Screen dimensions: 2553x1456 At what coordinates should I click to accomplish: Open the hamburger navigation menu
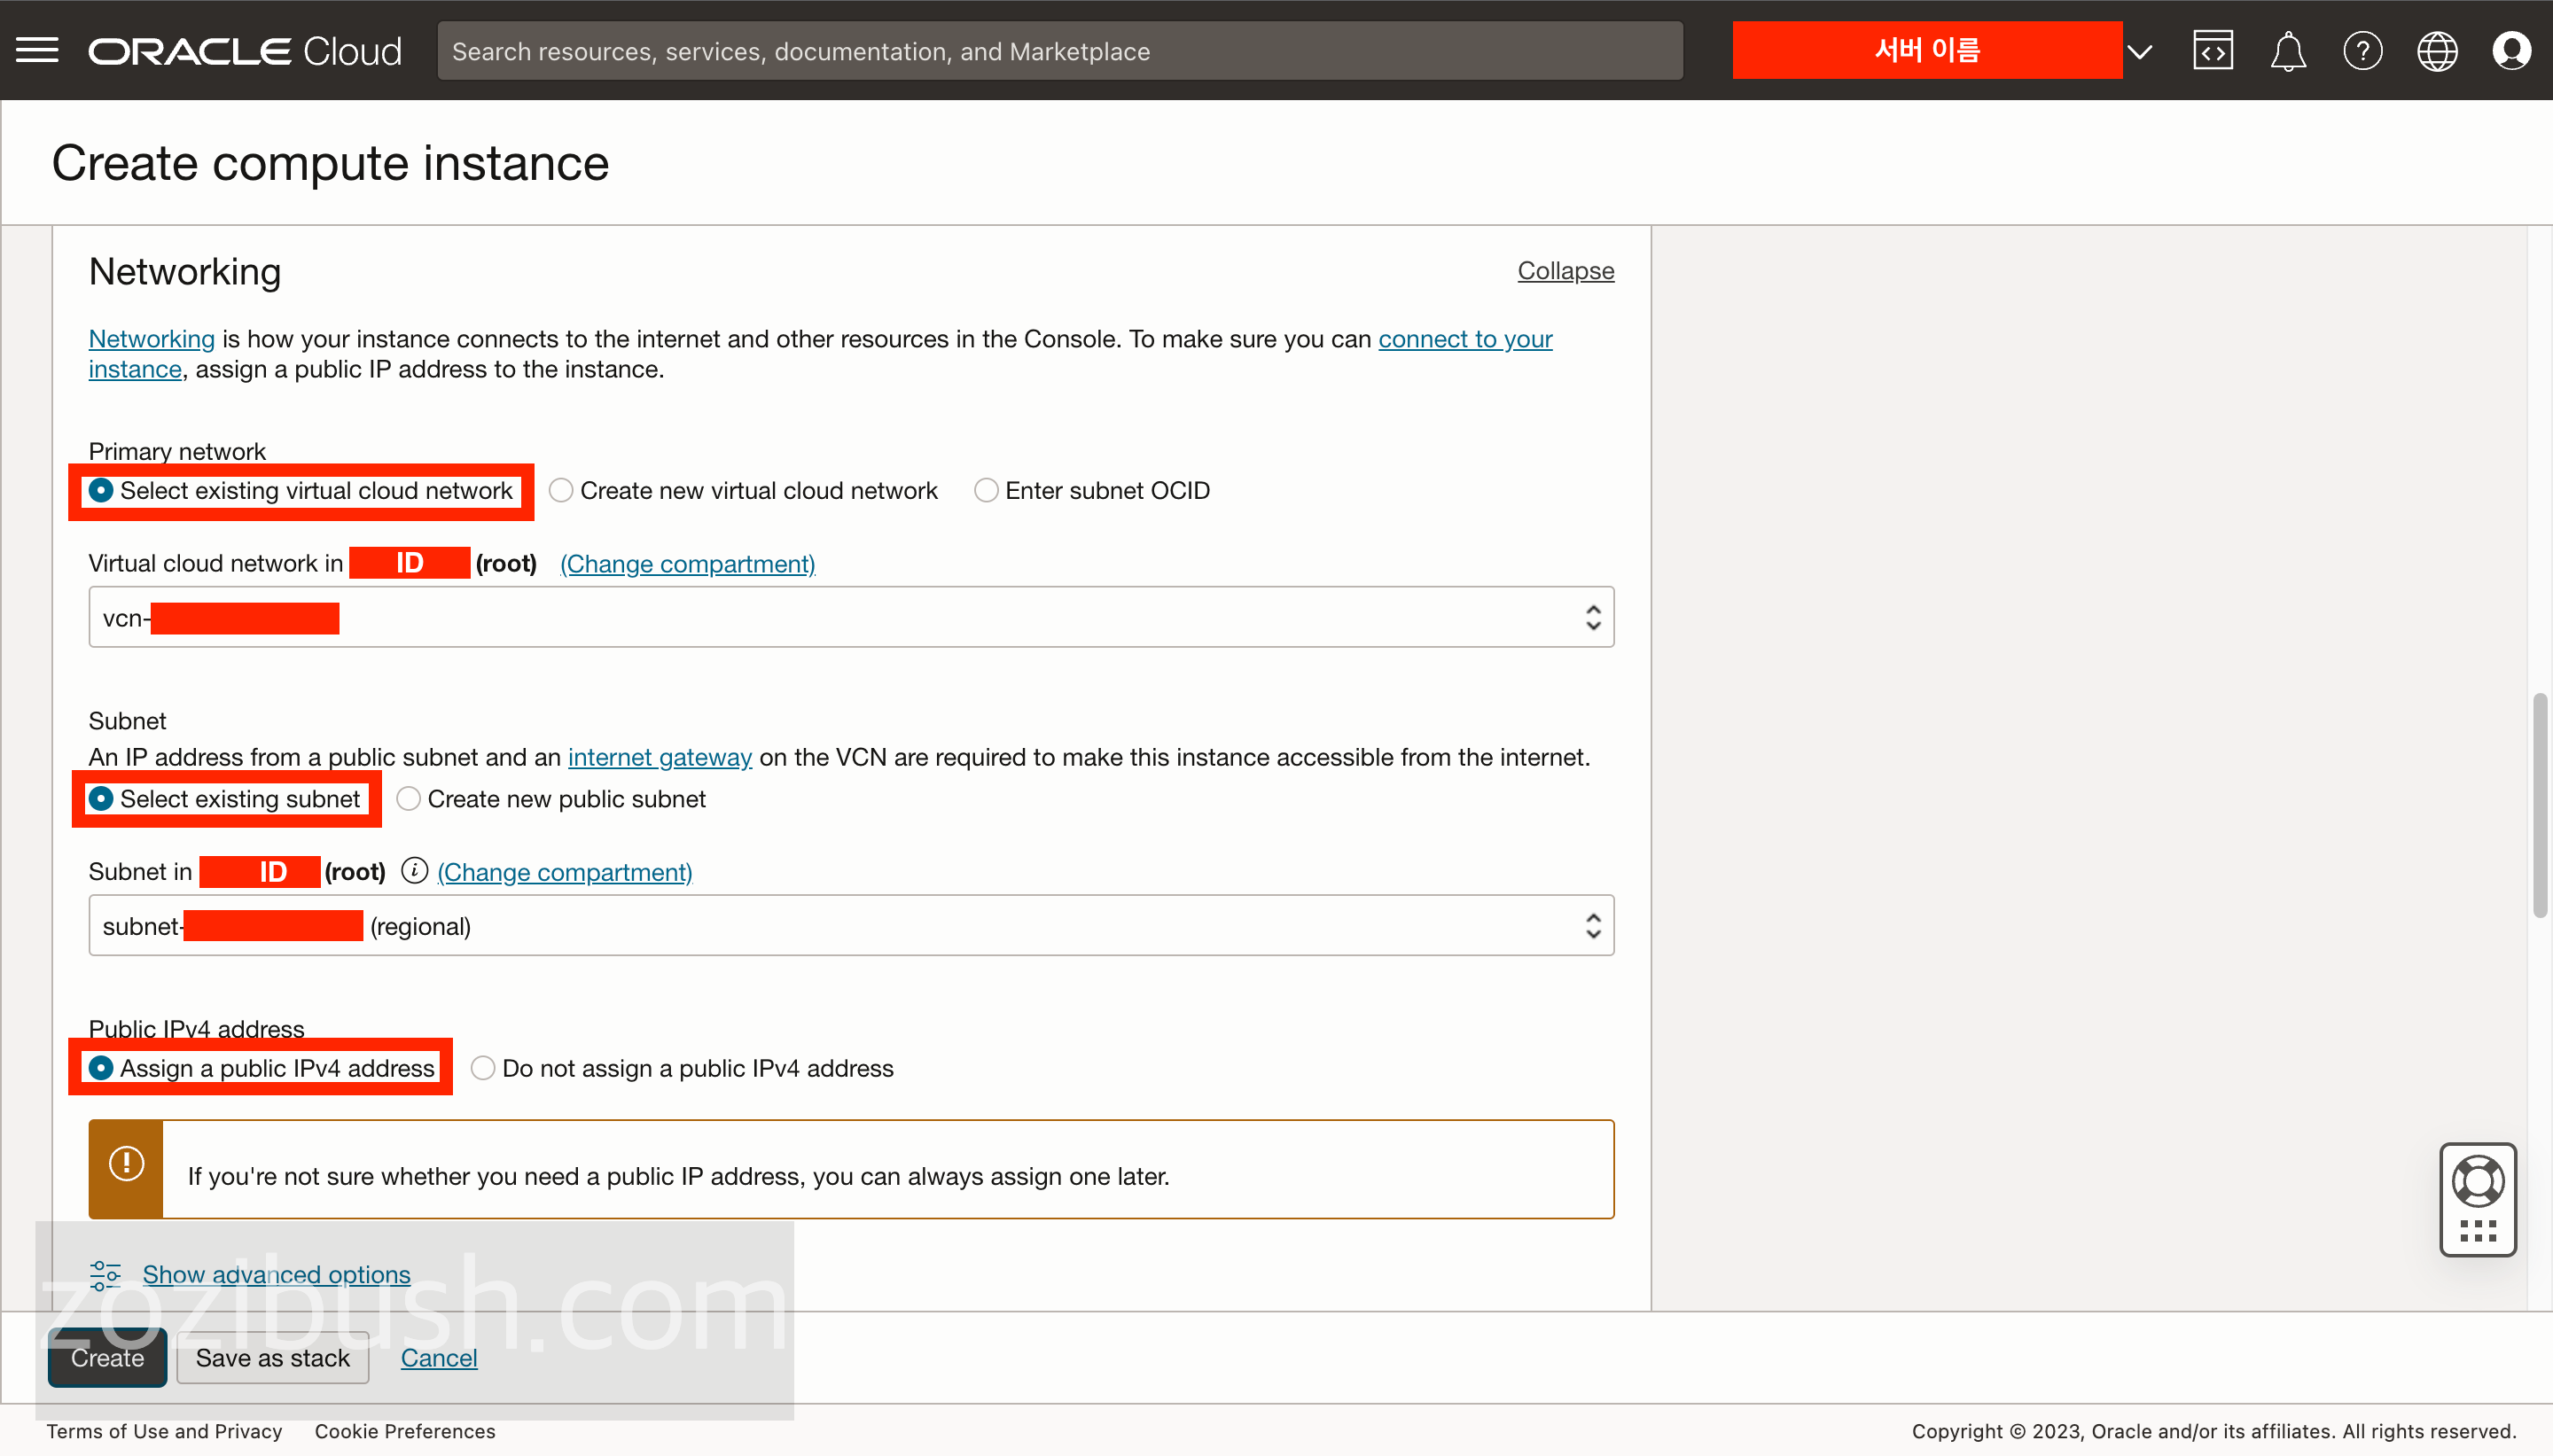(x=37, y=51)
